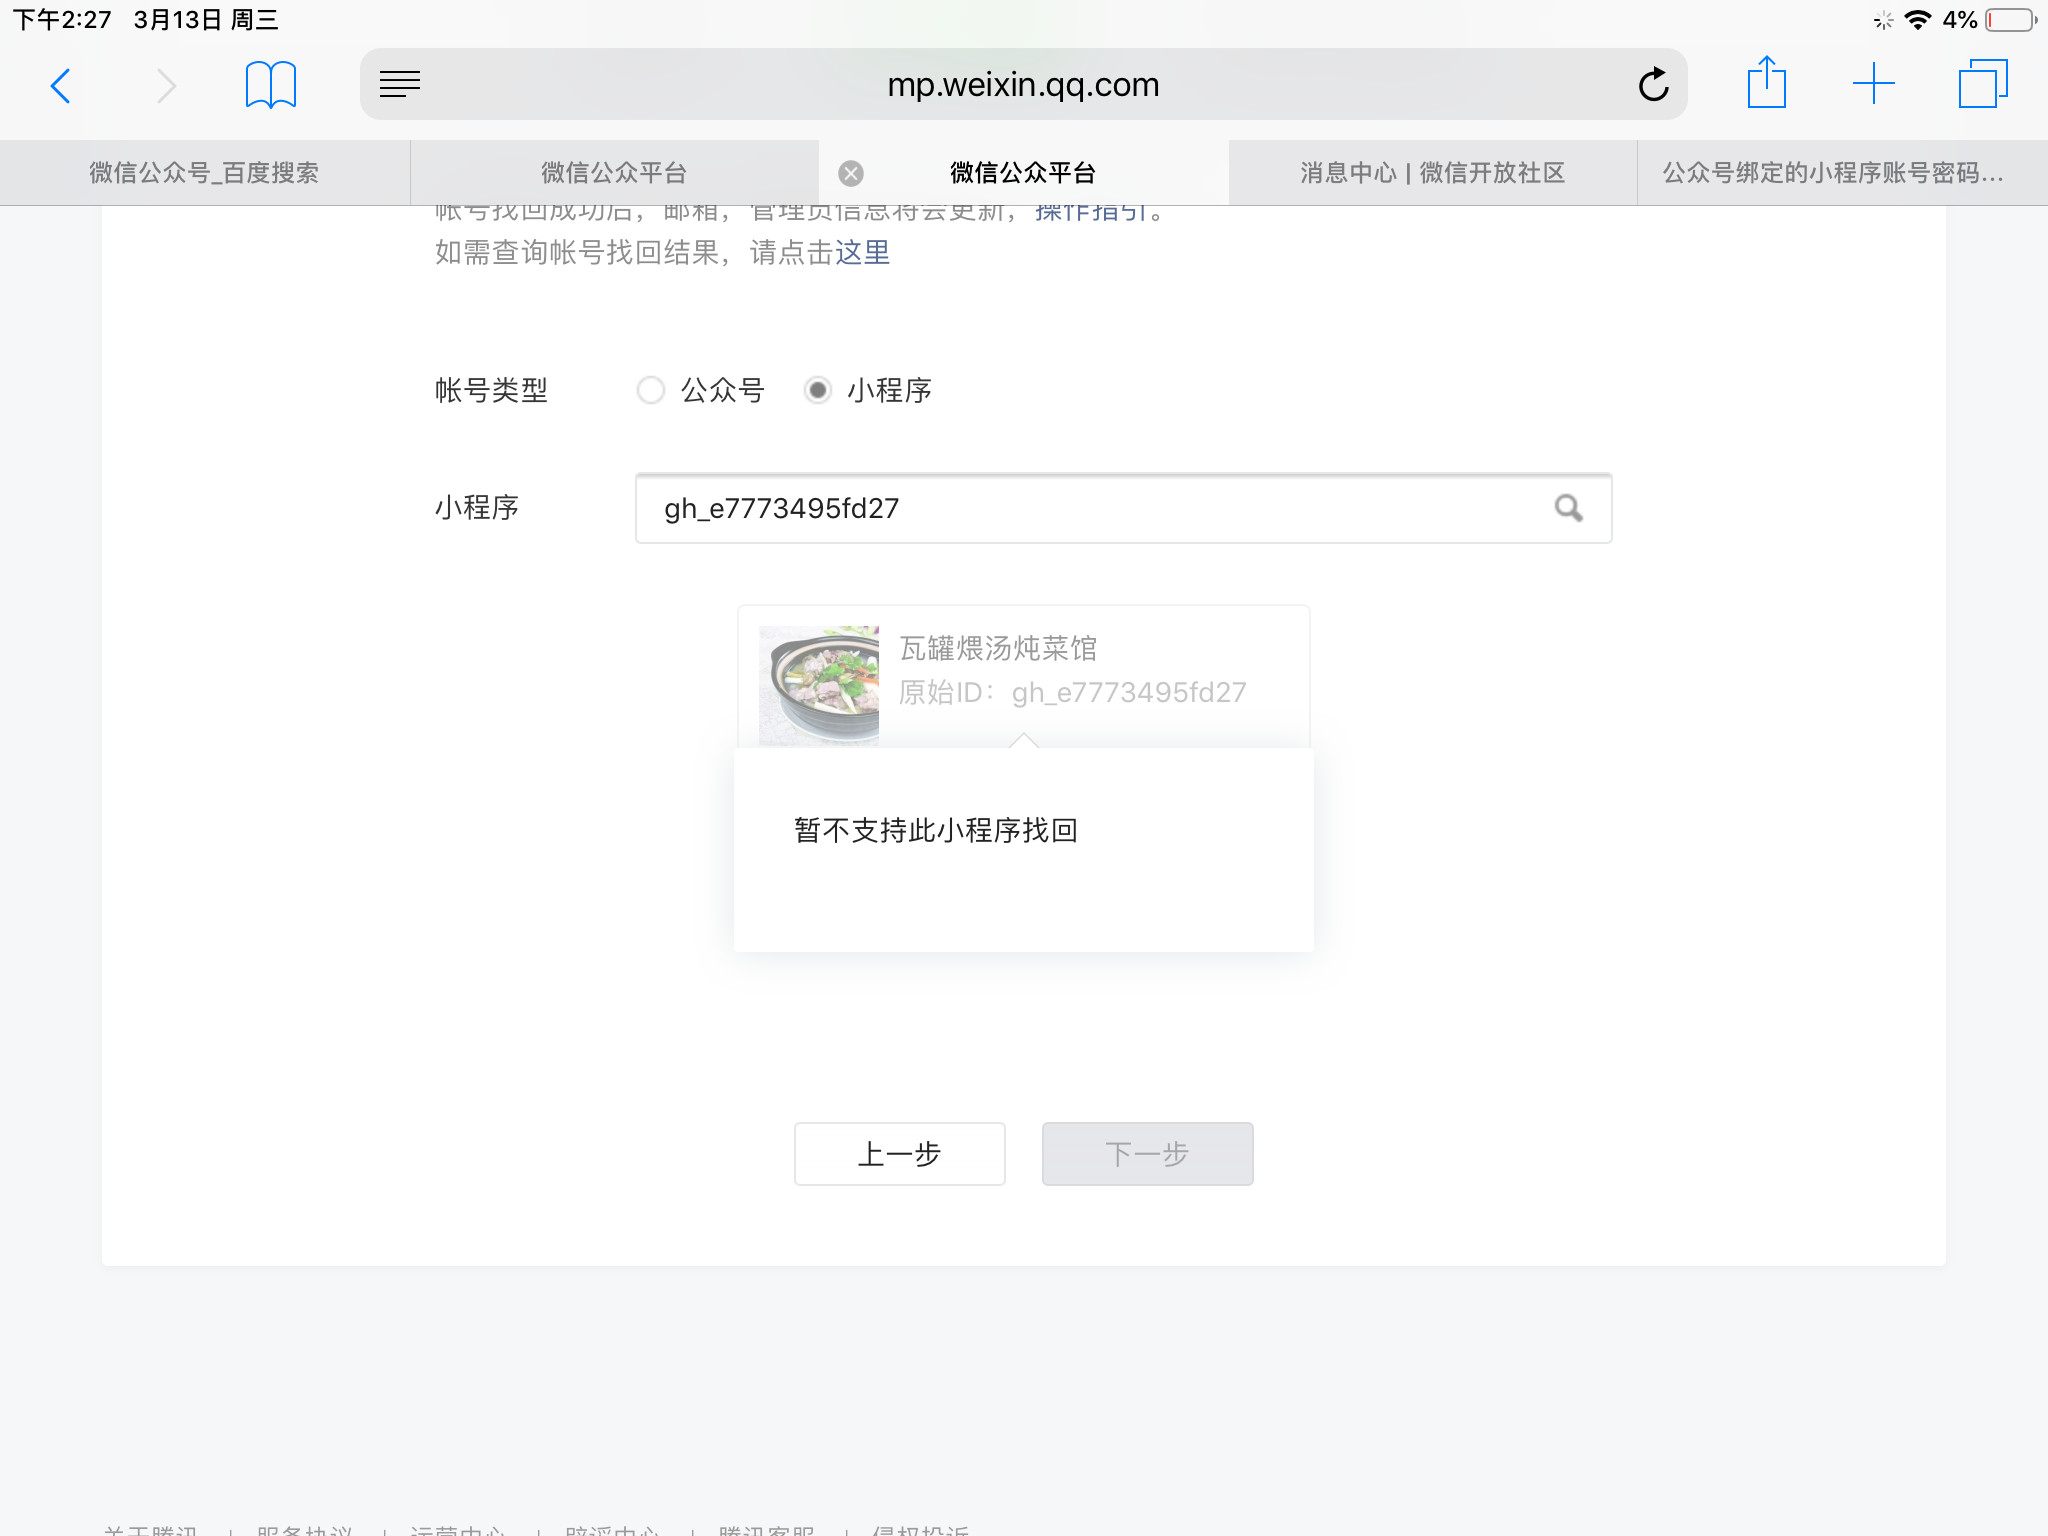Close the active 微信公众平台 tab
Viewport: 2048px width, 1536px height.
(851, 173)
